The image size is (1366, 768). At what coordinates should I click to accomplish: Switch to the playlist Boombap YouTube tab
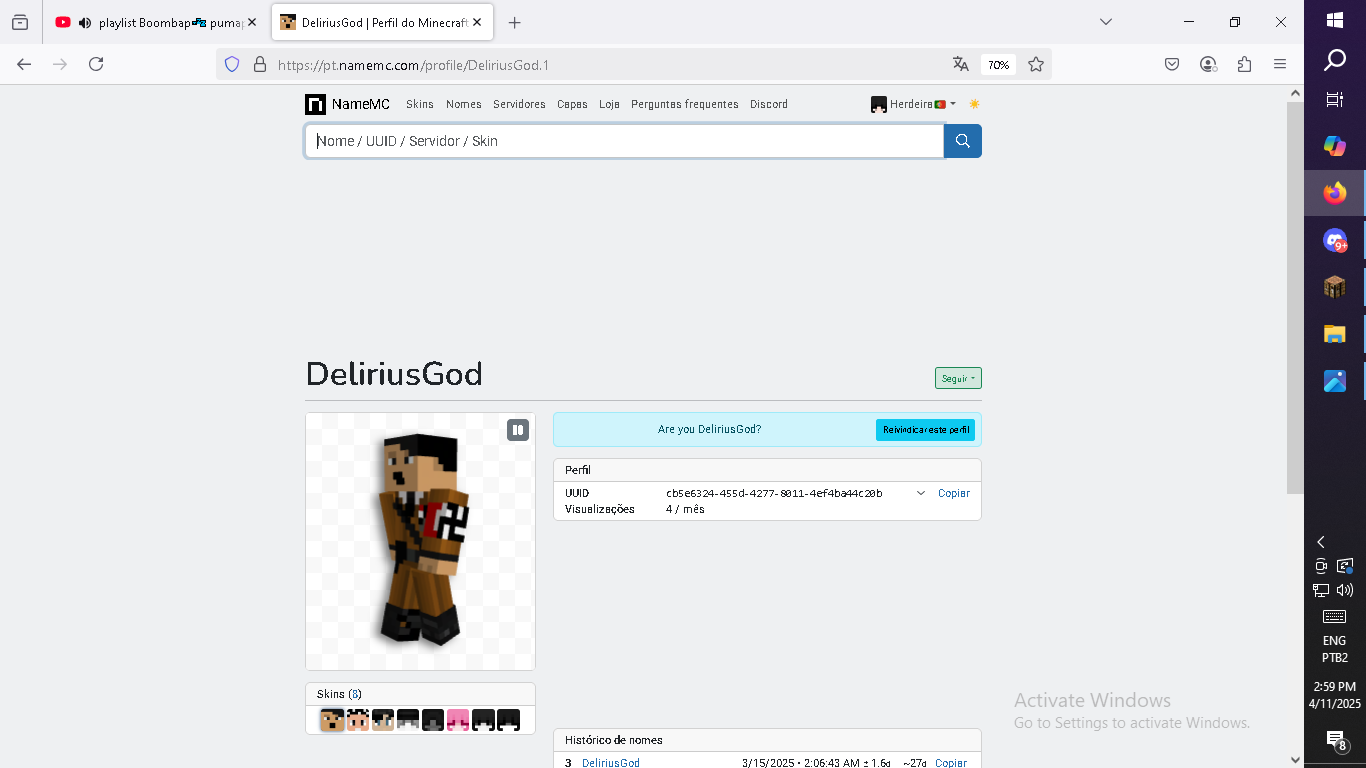pos(157,22)
